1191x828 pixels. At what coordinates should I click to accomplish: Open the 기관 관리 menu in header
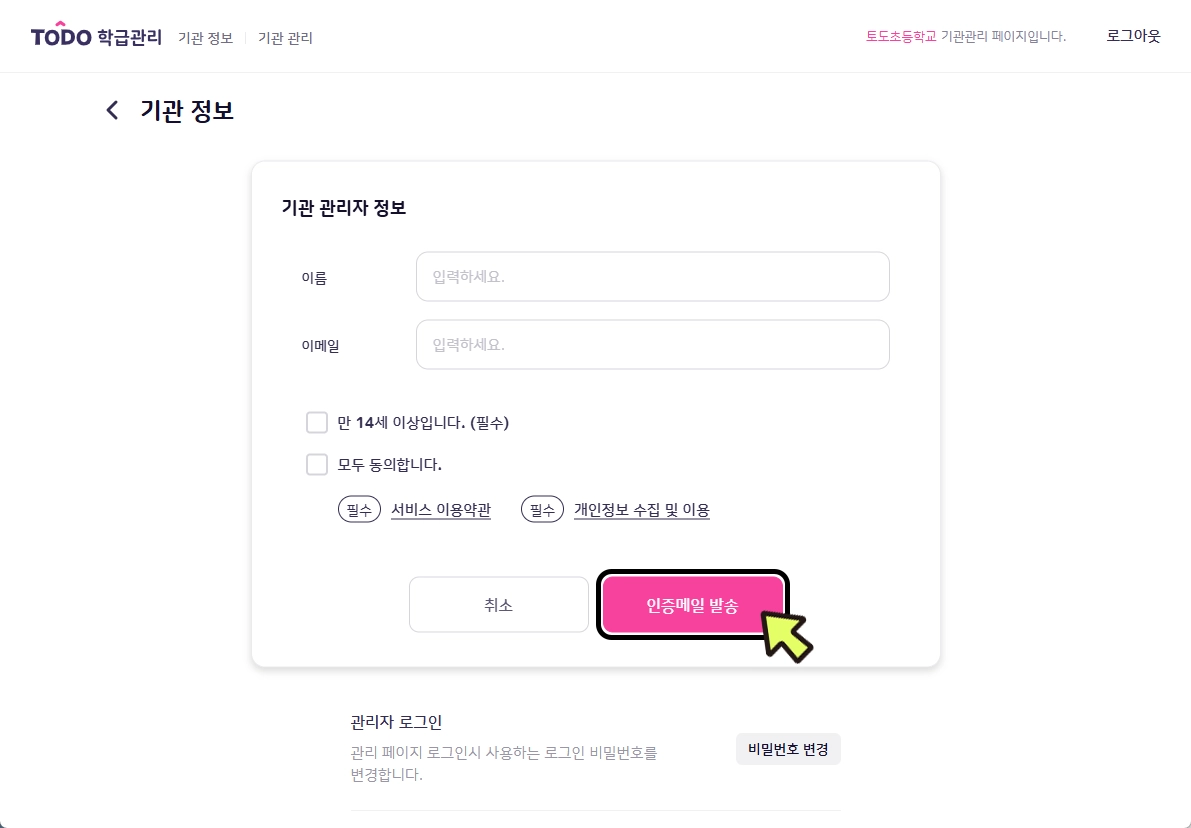coord(285,38)
